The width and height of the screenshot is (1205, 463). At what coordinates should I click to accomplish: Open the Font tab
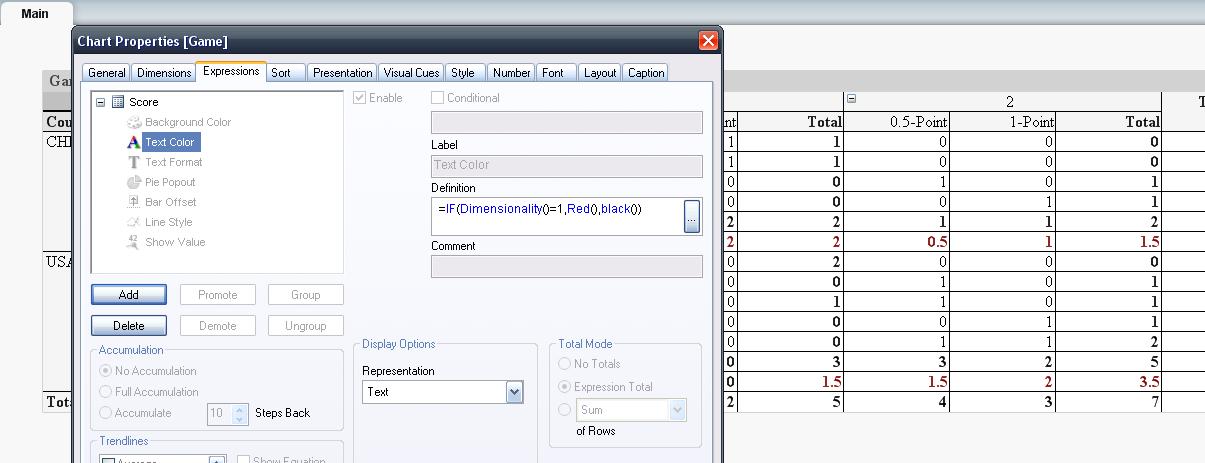(553, 73)
